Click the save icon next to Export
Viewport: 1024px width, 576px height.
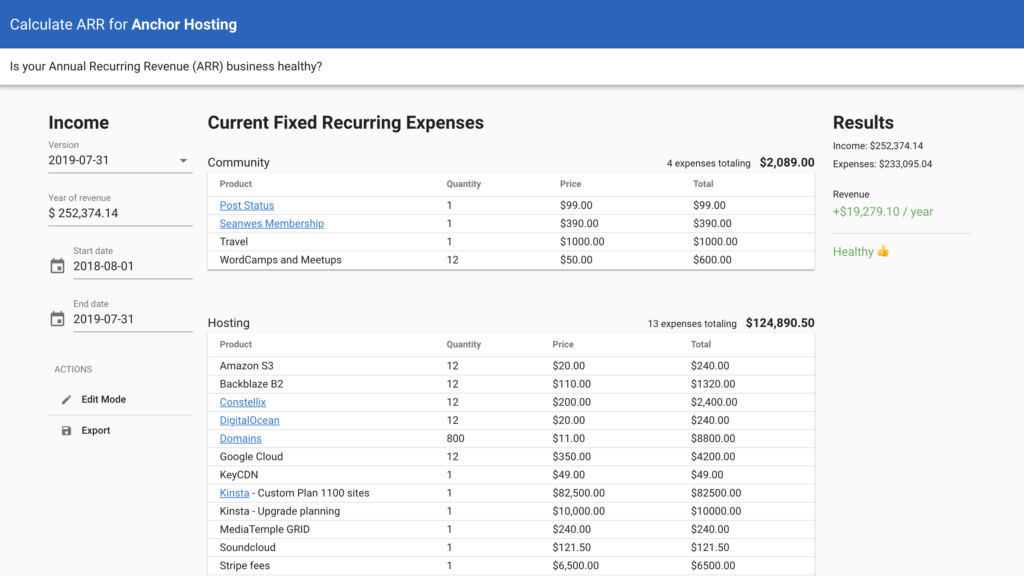67,431
